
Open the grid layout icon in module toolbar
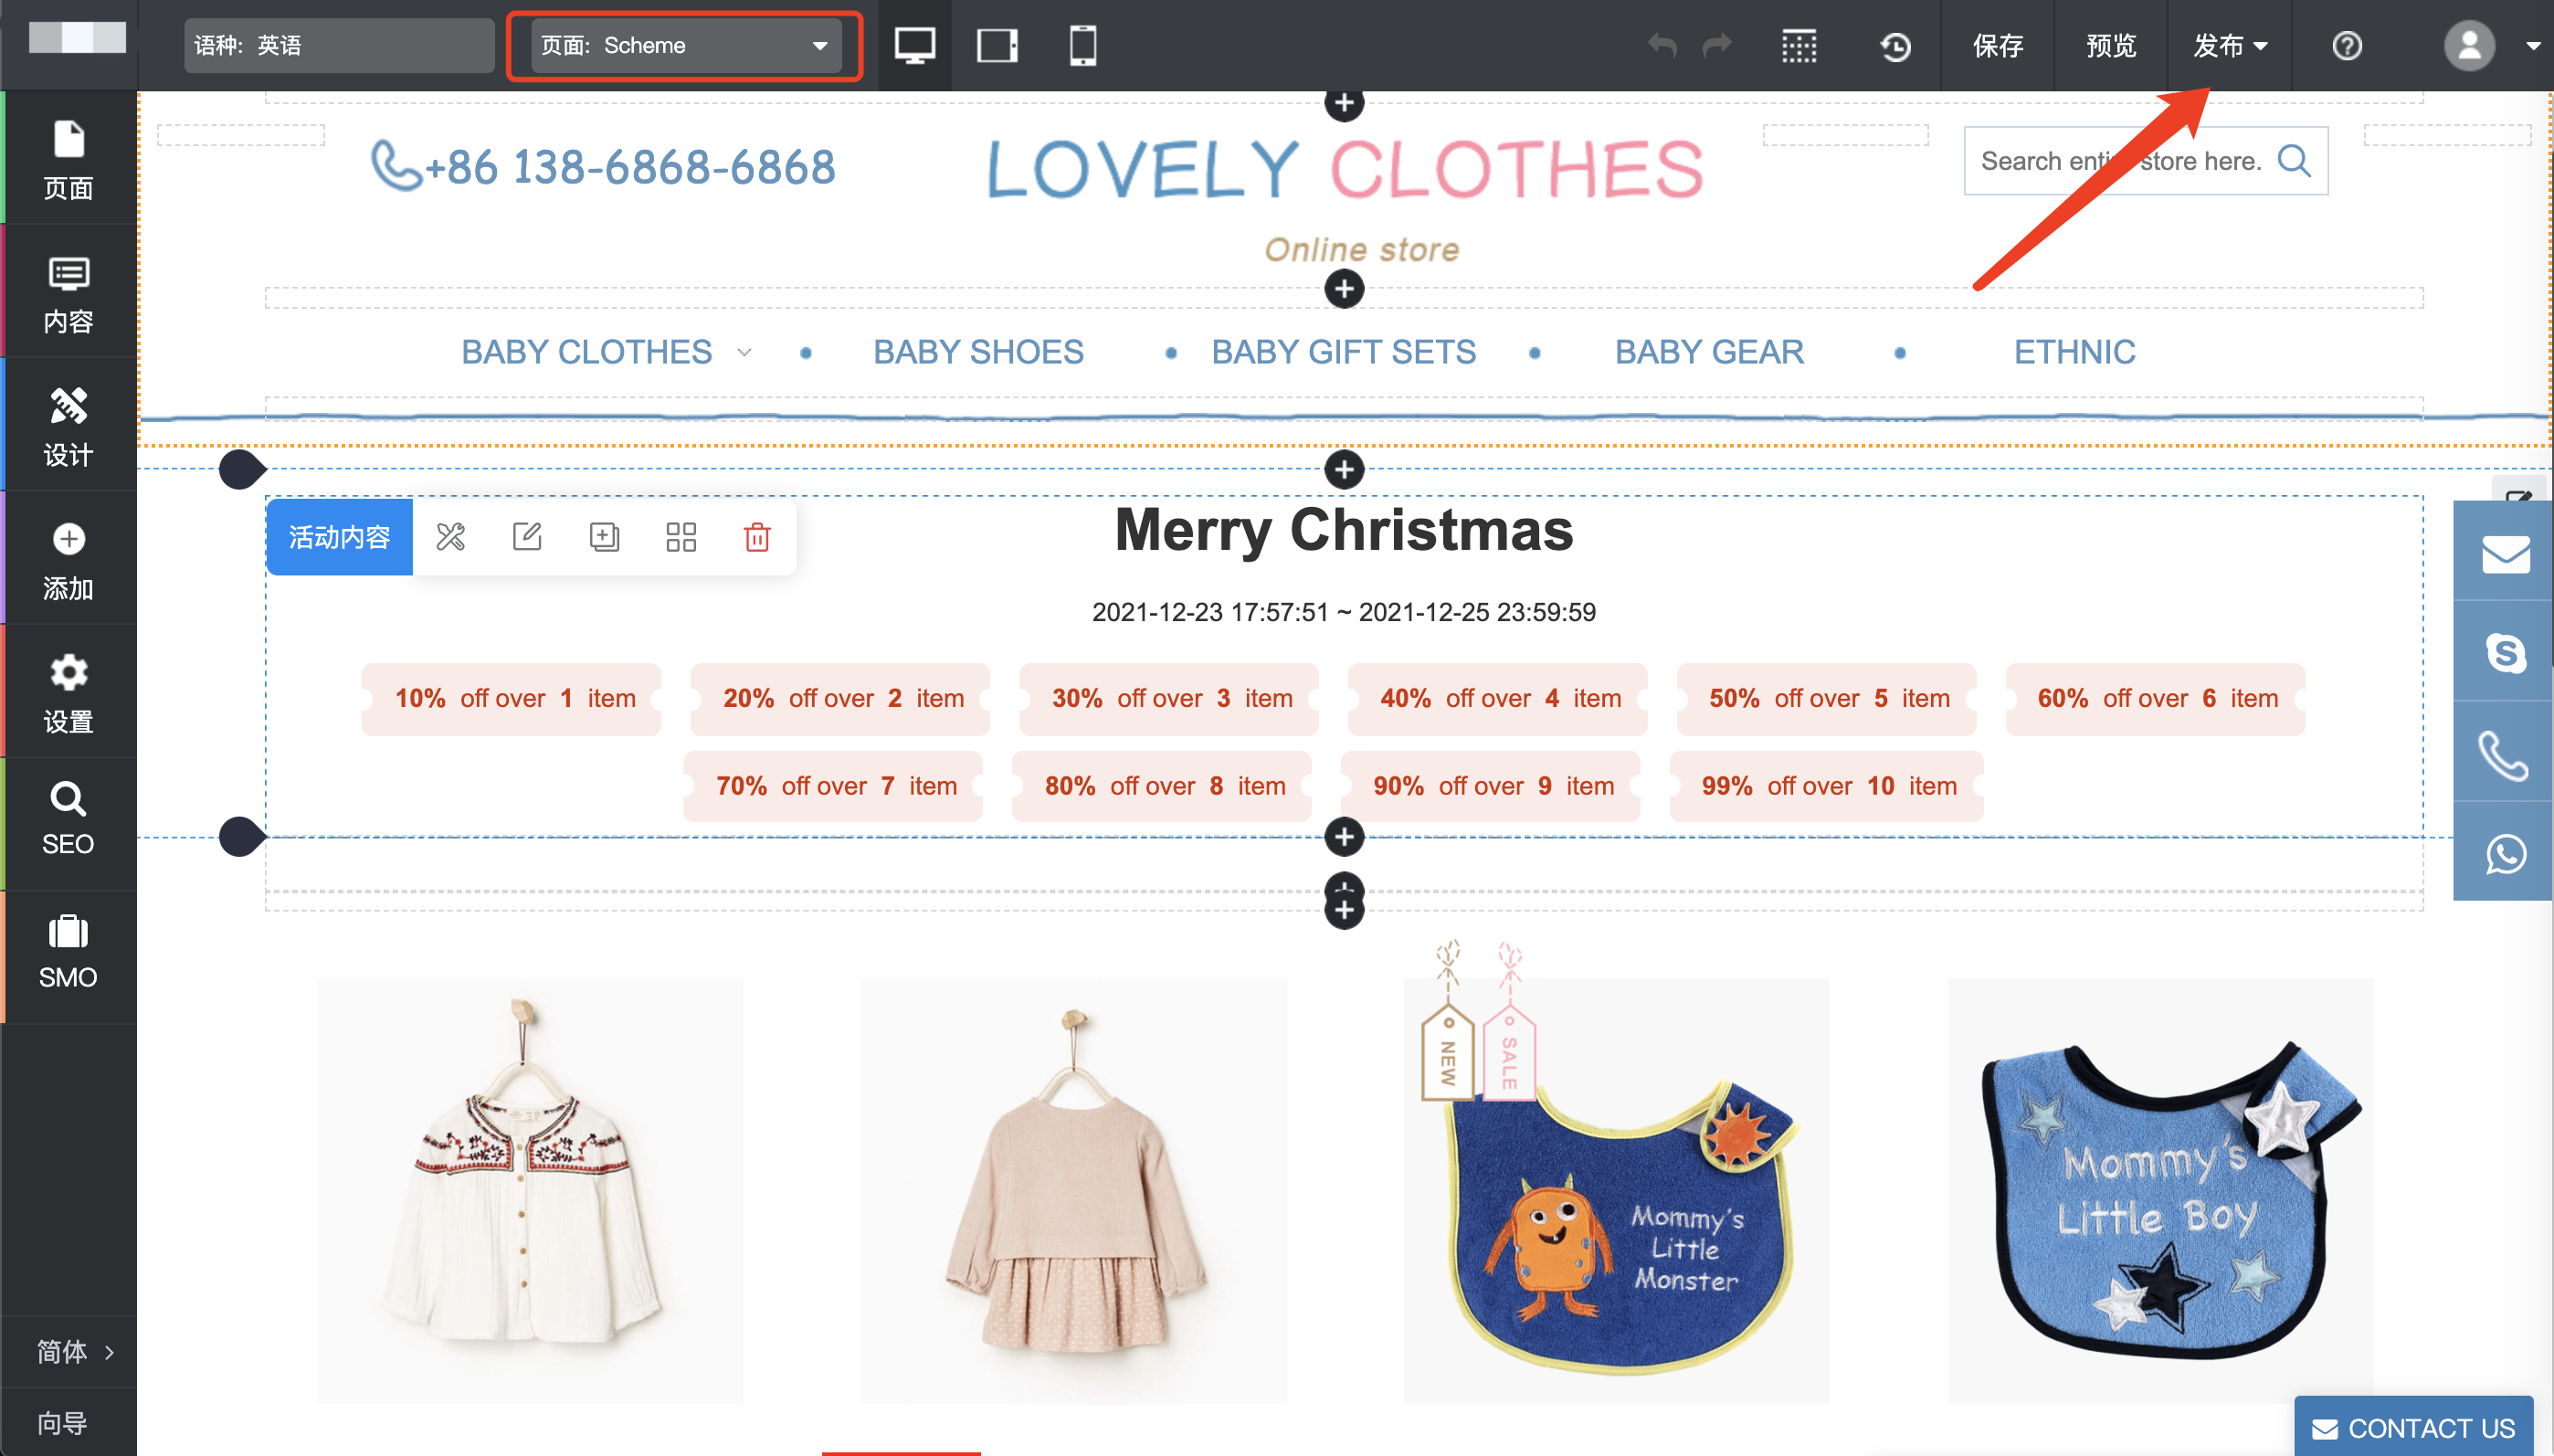681,537
